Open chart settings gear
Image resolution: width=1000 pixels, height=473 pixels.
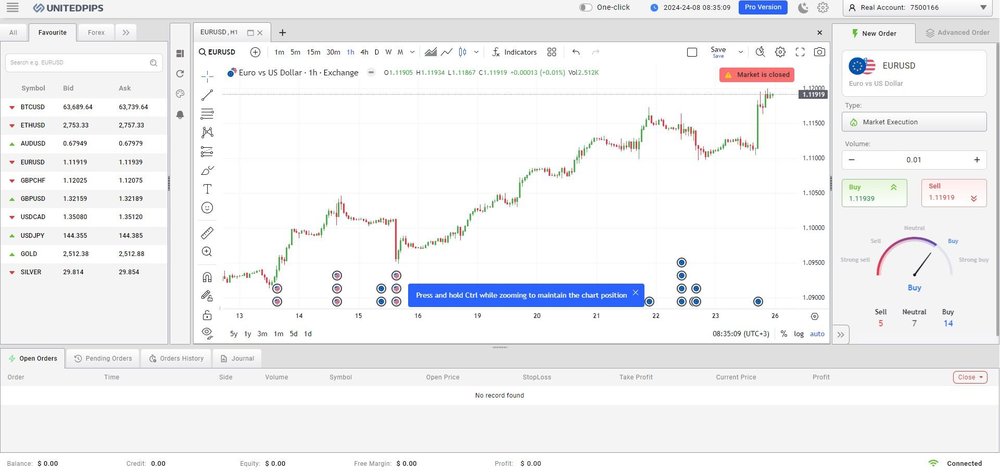pyautogui.click(x=780, y=52)
